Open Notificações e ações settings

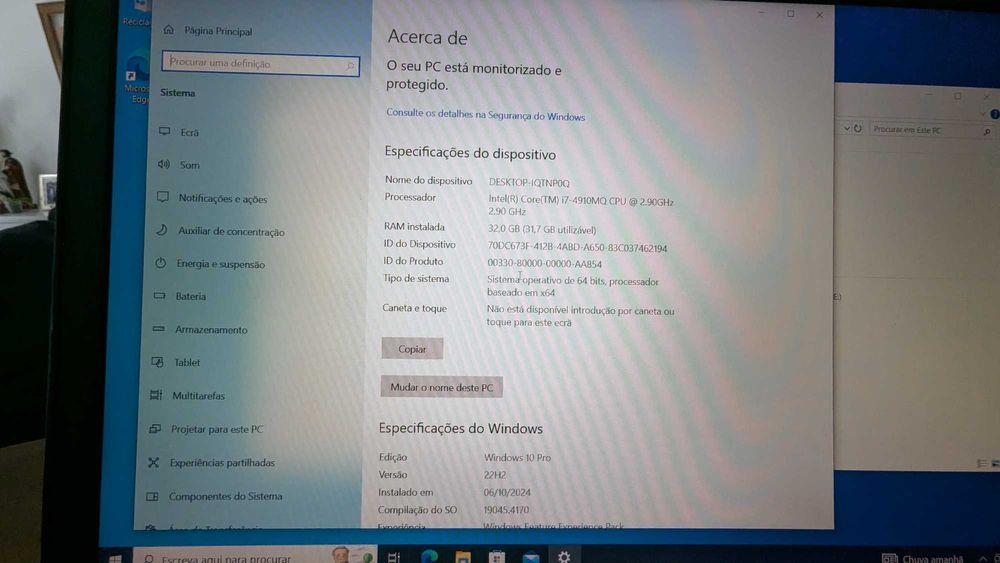223,198
